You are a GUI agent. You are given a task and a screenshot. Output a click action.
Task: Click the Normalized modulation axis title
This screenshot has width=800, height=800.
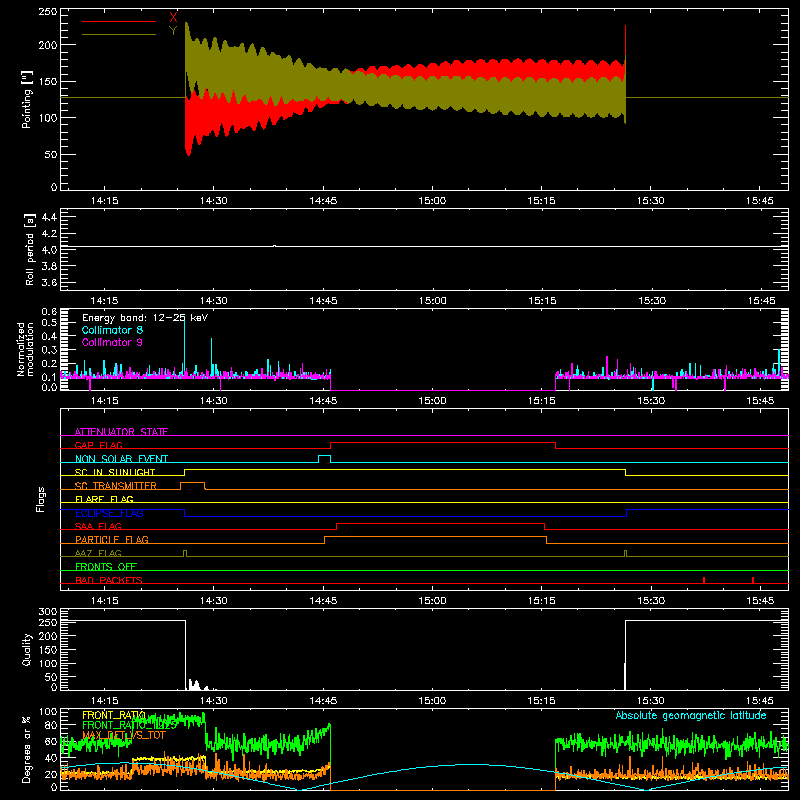(25, 349)
